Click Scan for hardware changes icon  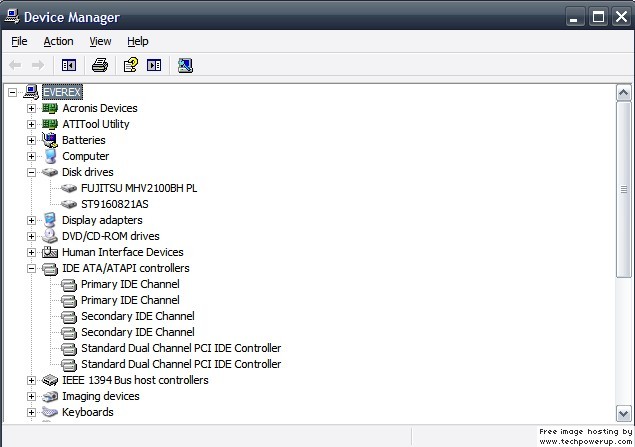coord(185,65)
